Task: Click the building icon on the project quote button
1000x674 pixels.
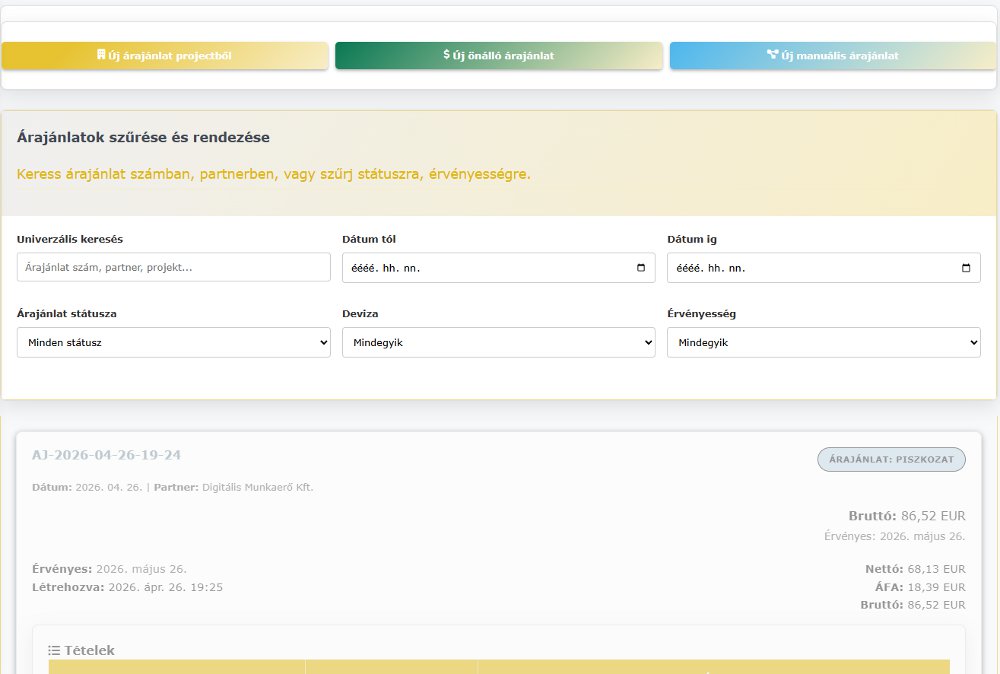Action: coord(100,55)
